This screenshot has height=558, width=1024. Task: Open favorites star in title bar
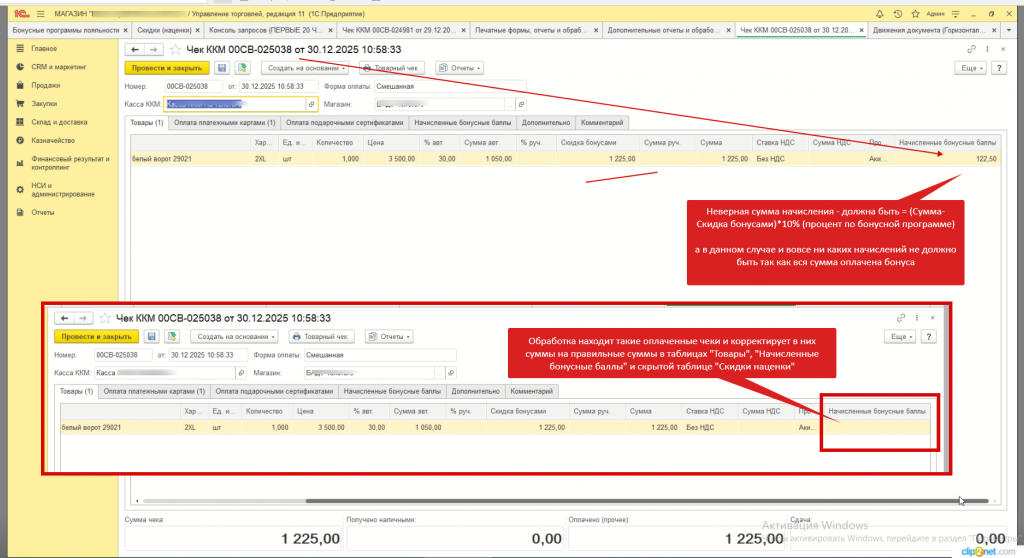916,14
